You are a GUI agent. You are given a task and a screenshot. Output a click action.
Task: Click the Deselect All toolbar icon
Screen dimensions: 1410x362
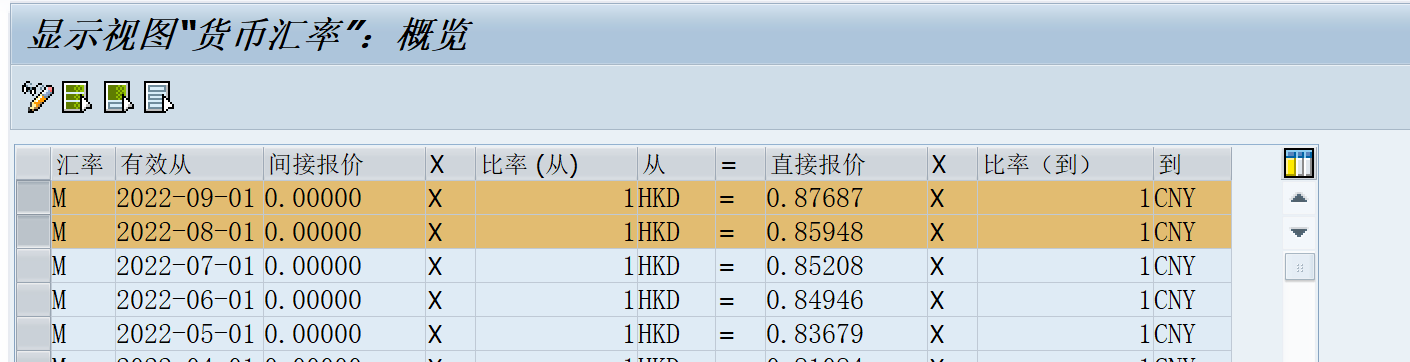pos(159,97)
